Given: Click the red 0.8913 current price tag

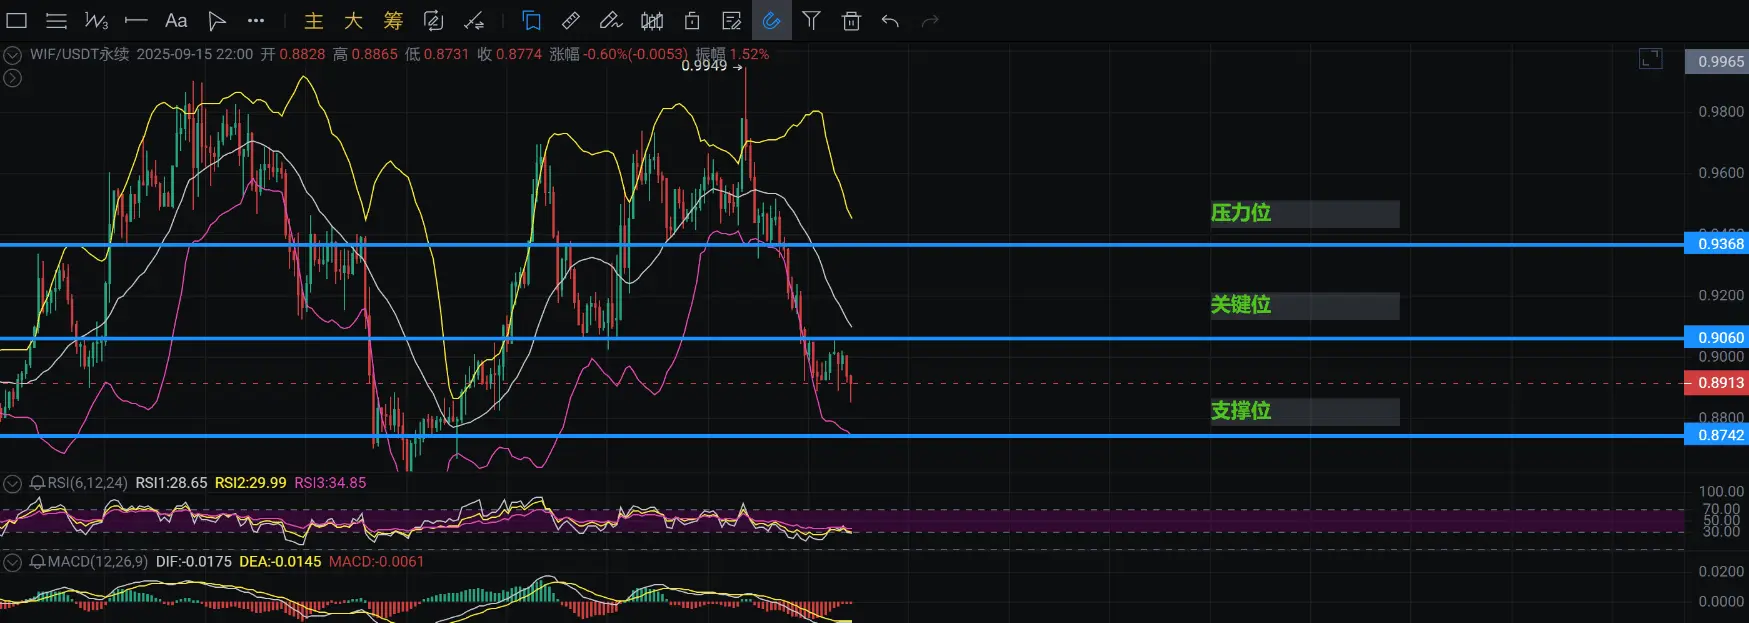Looking at the screenshot, I should coord(1717,383).
